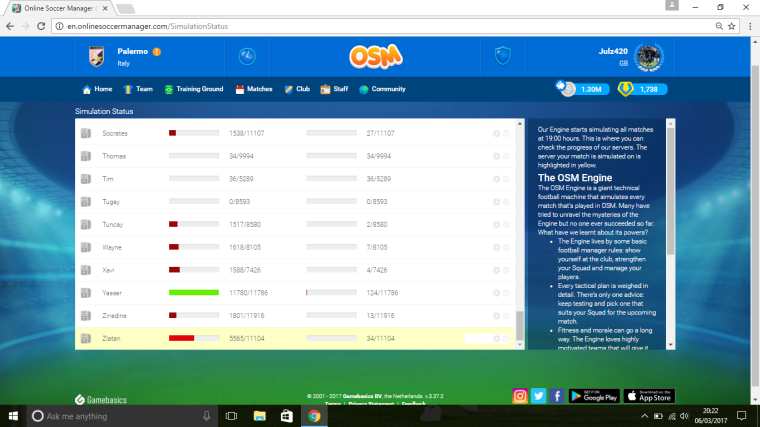Click the server icon for Socrates
This screenshot has height=427, width=760.
(x=86, y=133)
